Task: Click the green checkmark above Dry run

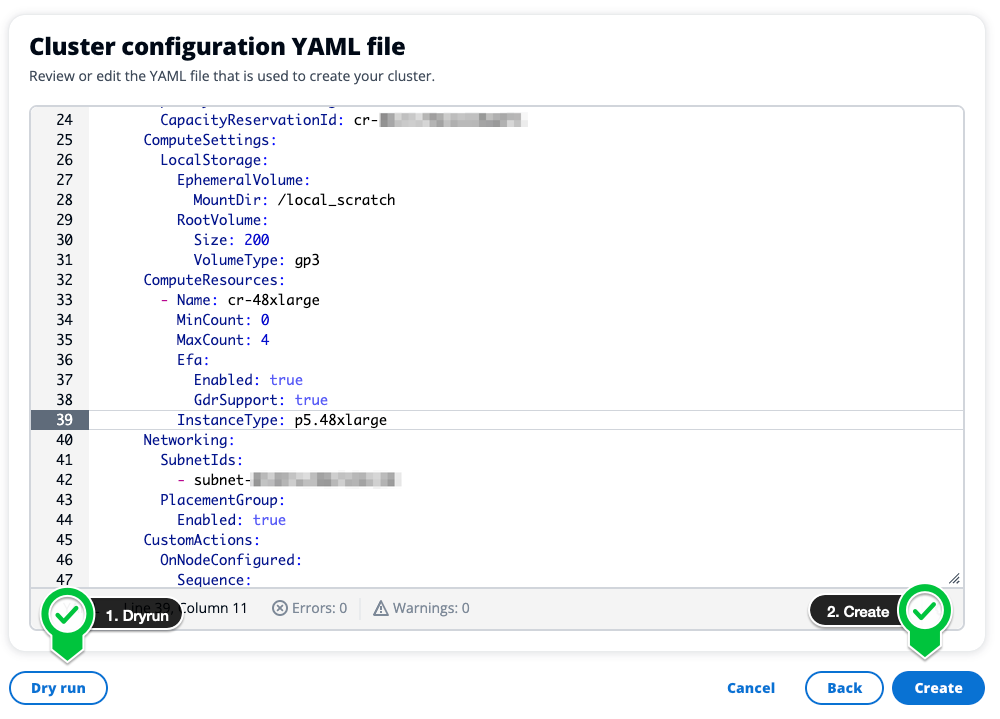Action: click(65, 615)
